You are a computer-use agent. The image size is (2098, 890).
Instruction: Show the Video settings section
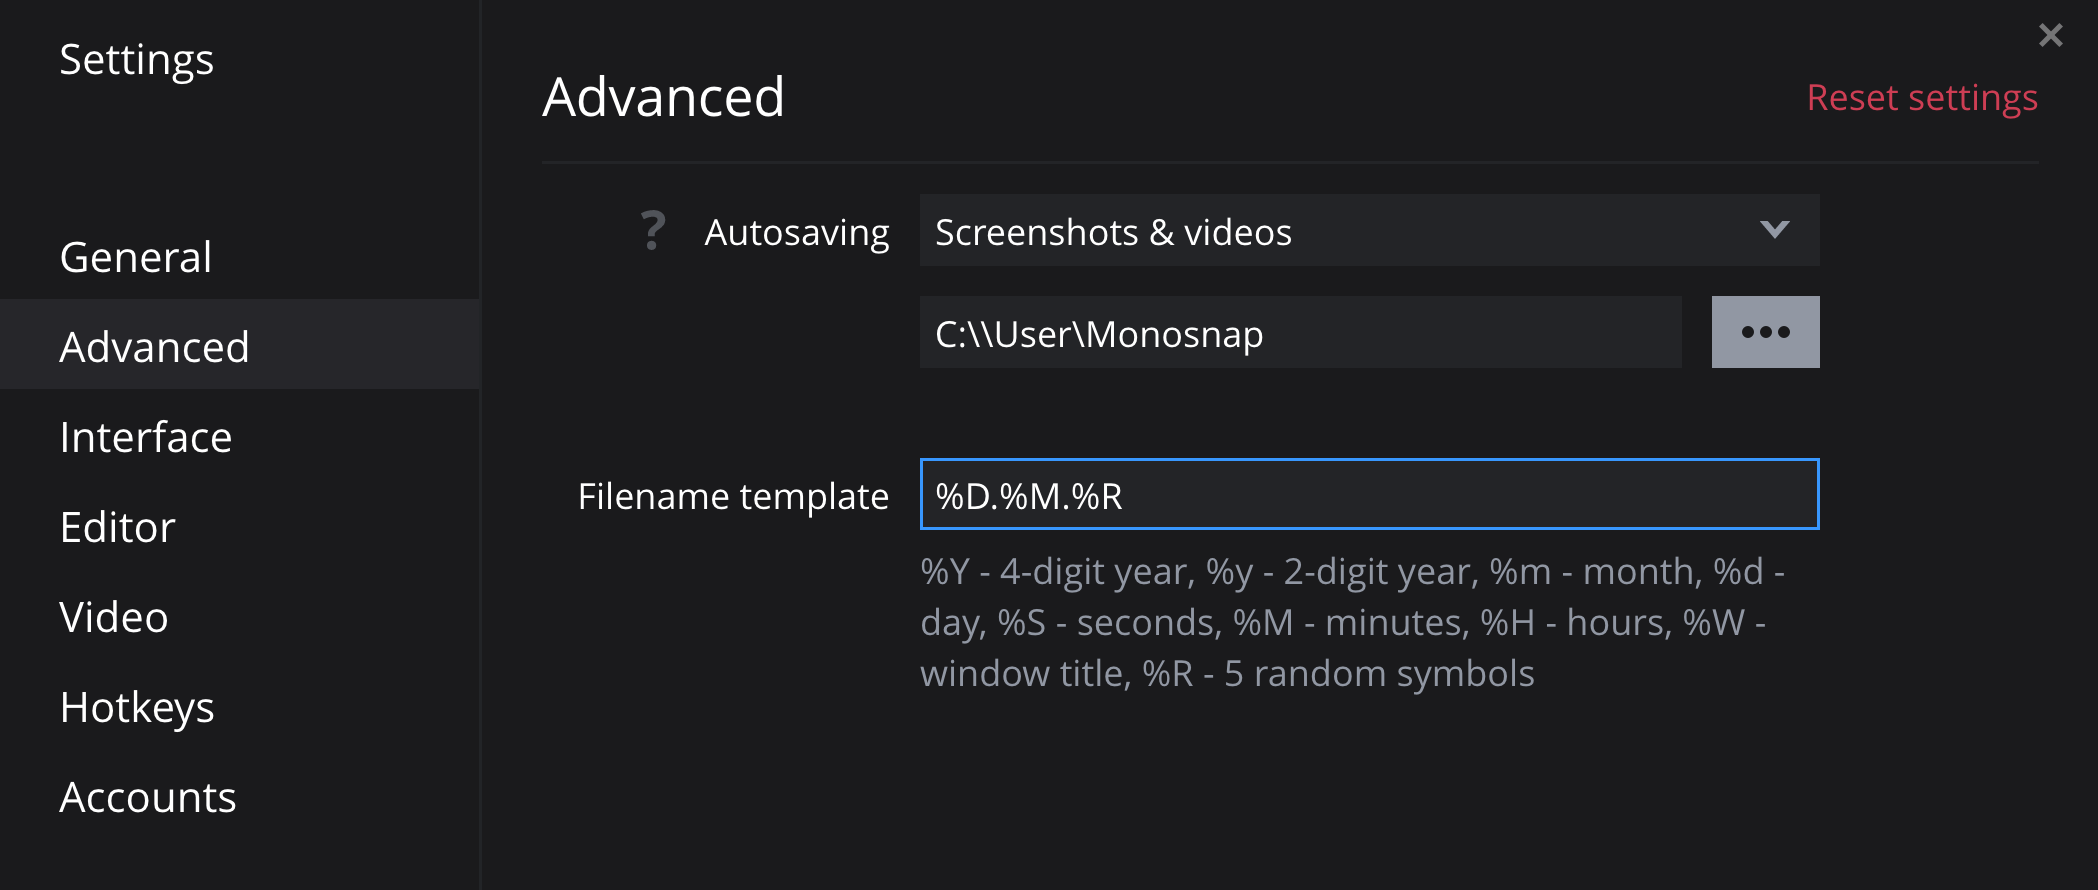(x=114, y=617)
